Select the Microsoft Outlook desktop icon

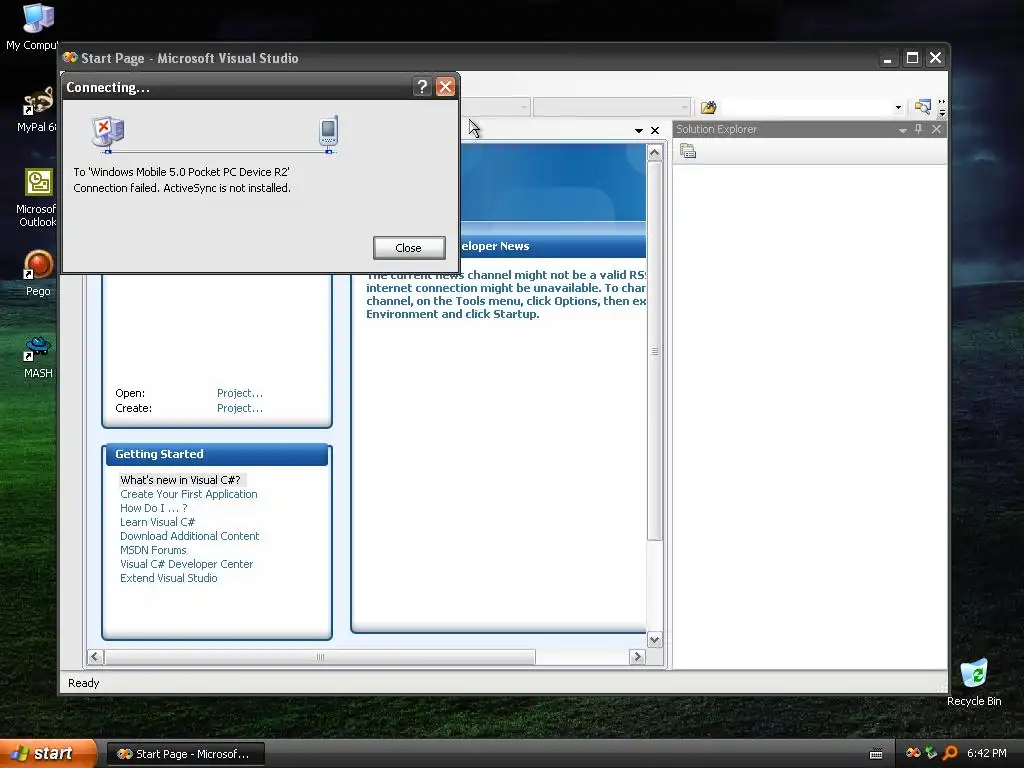tap(36, 198)
